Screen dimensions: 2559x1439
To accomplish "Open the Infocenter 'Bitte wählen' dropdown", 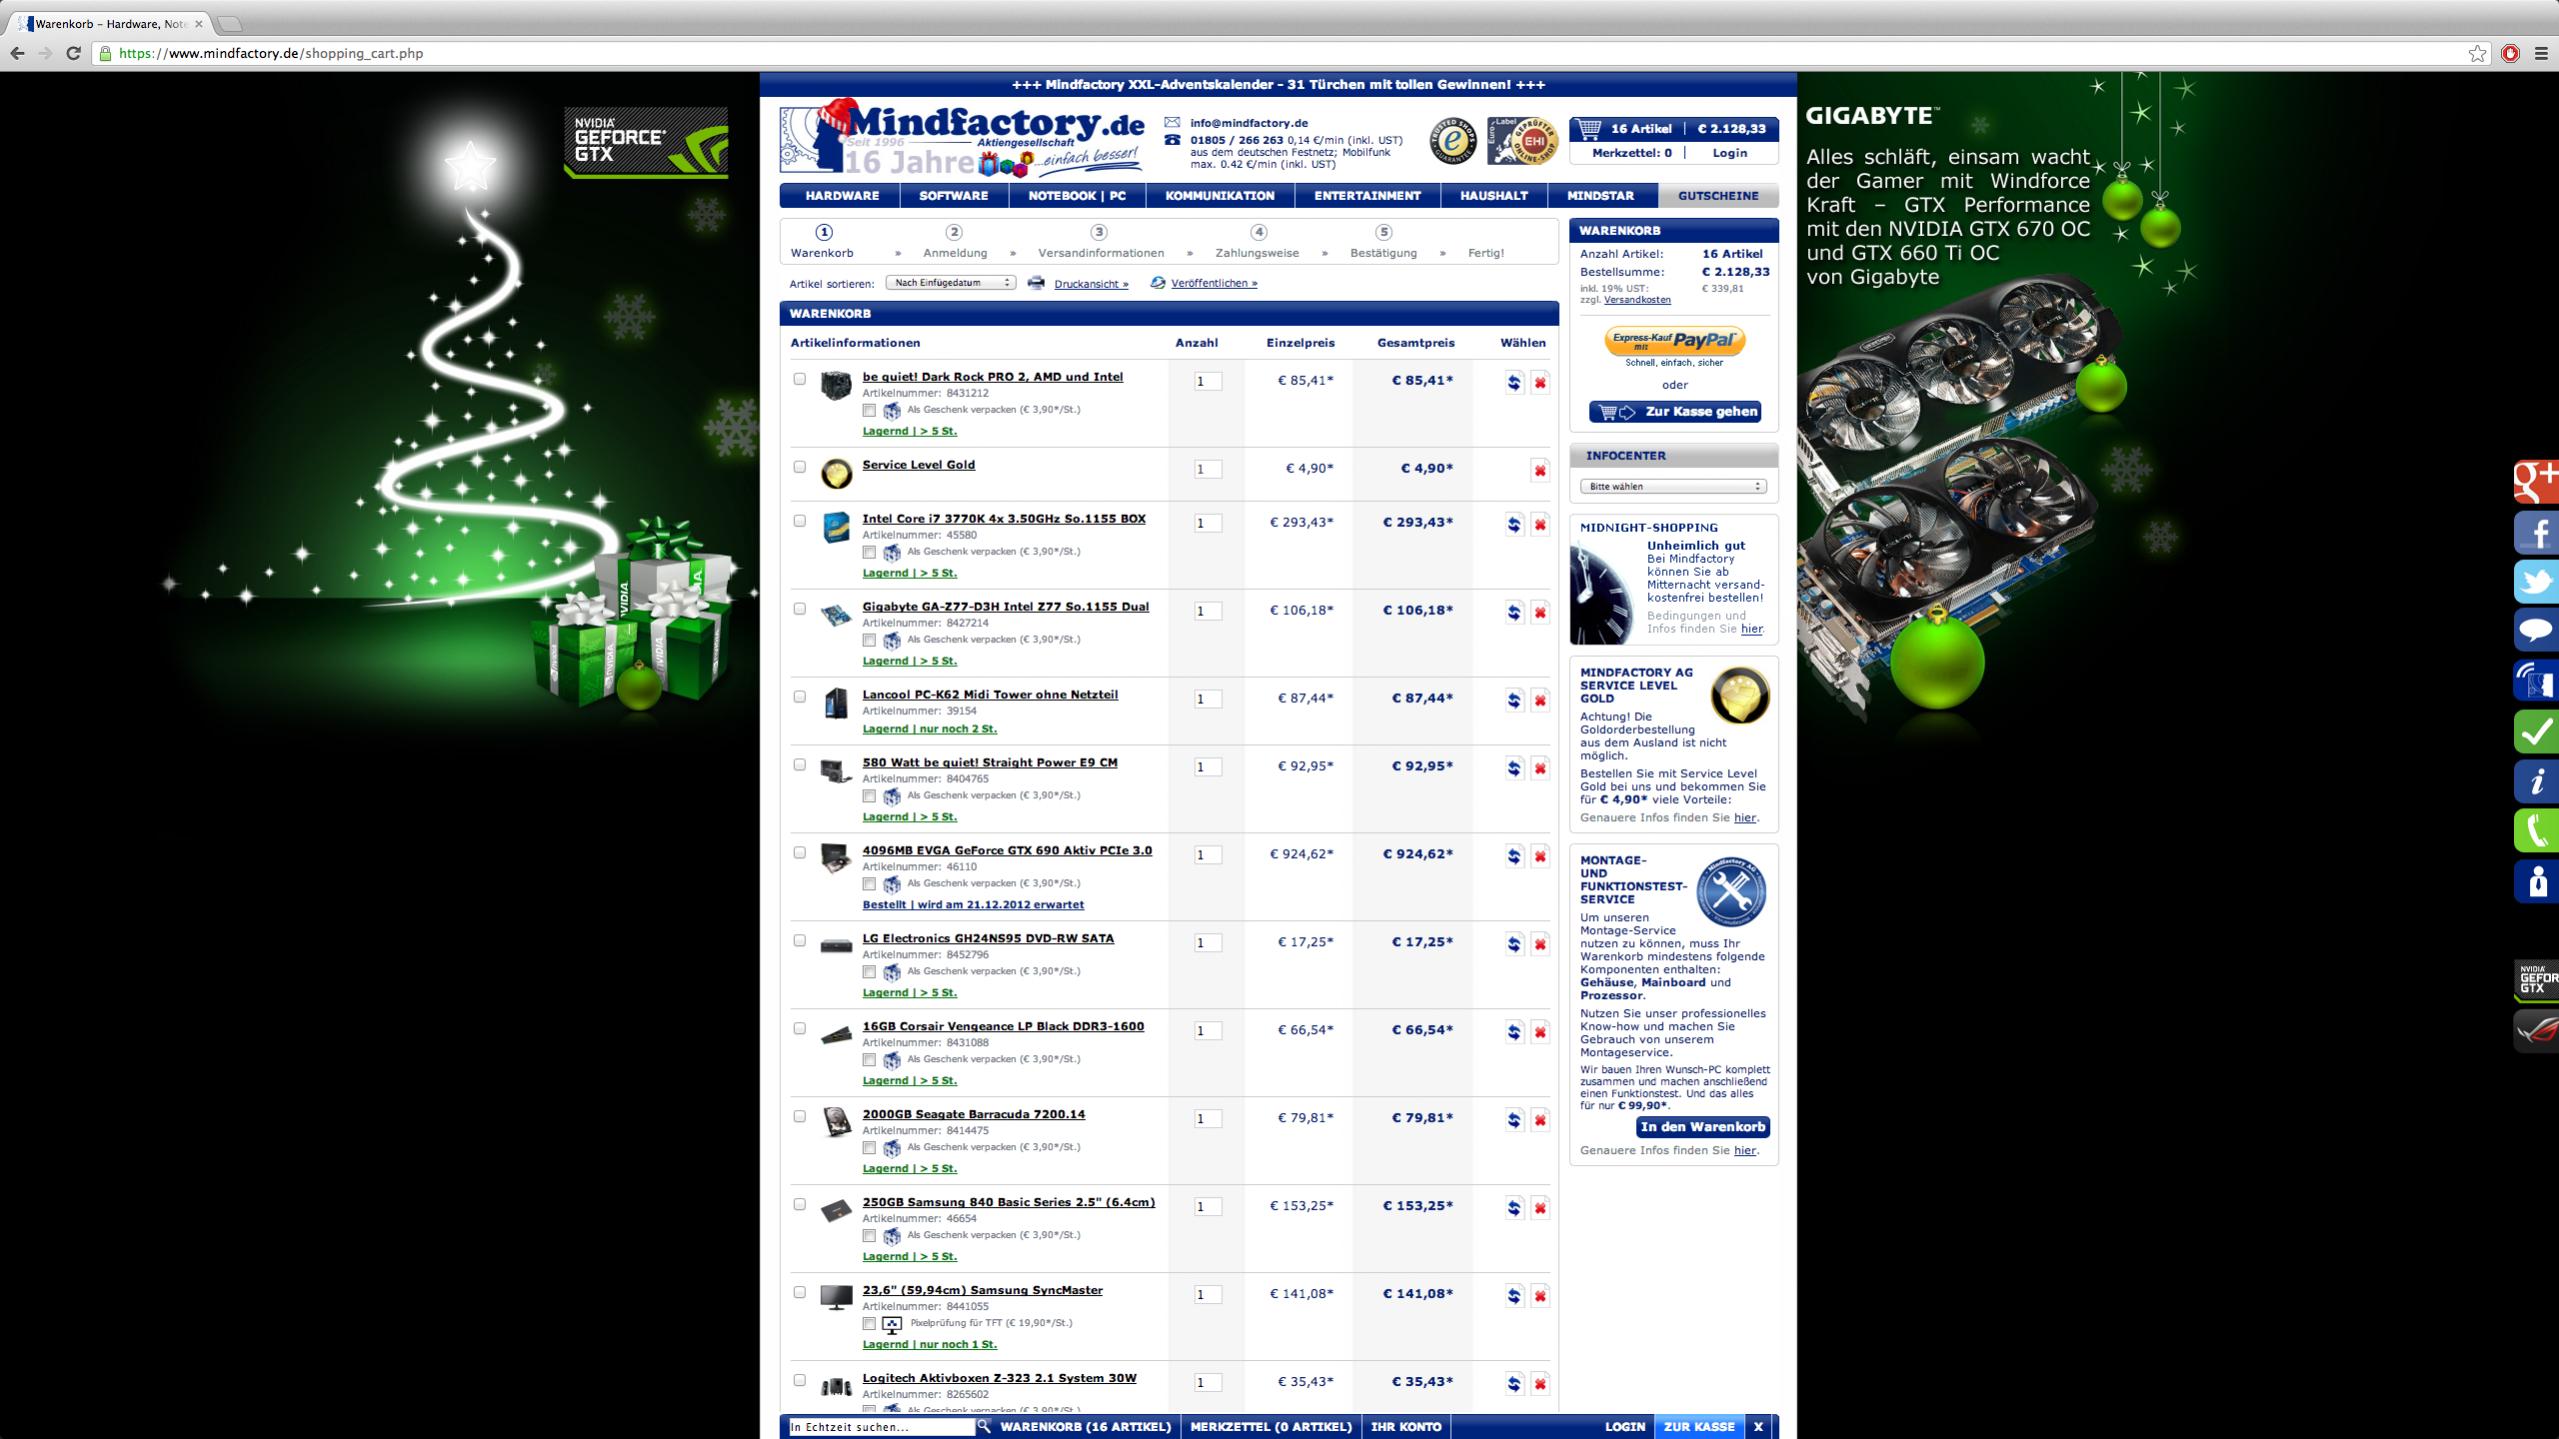I will point(1673,487).
